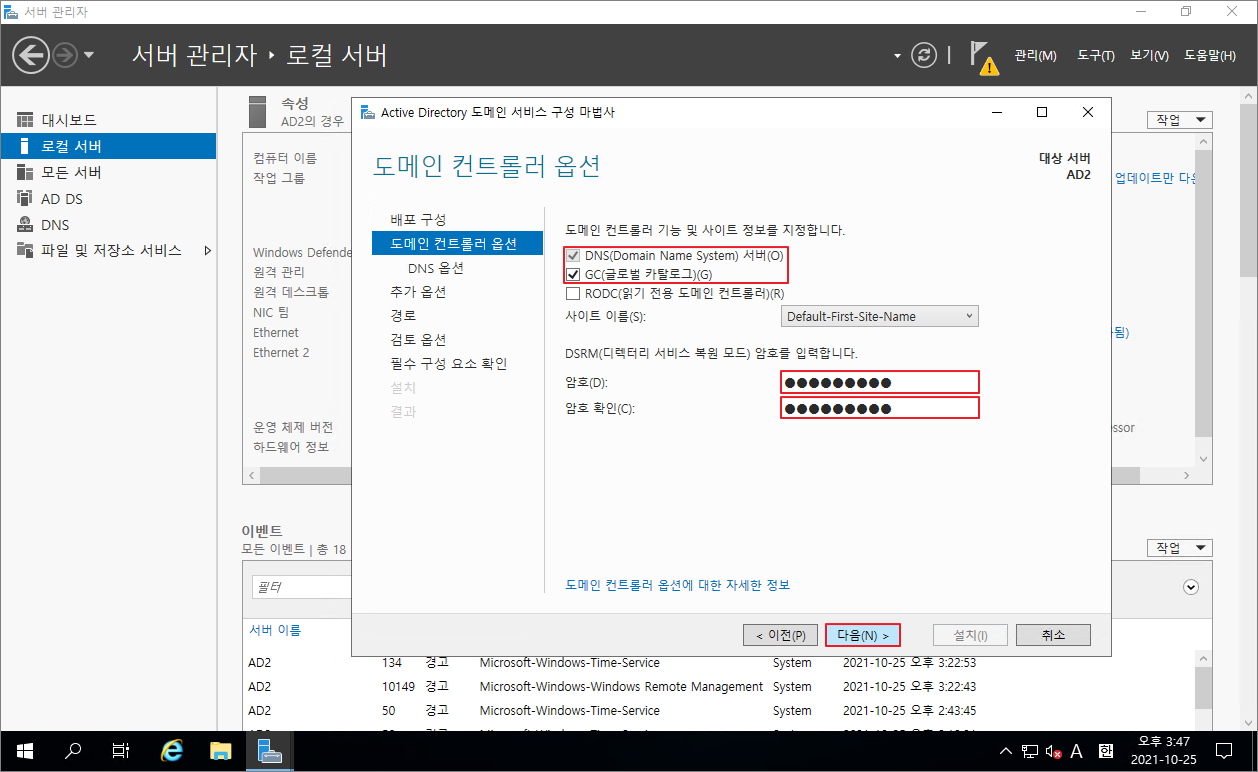Toggle GC(글로벌 카탈로그) checkbox
The image size is (1258, 772).
point(573,274)
